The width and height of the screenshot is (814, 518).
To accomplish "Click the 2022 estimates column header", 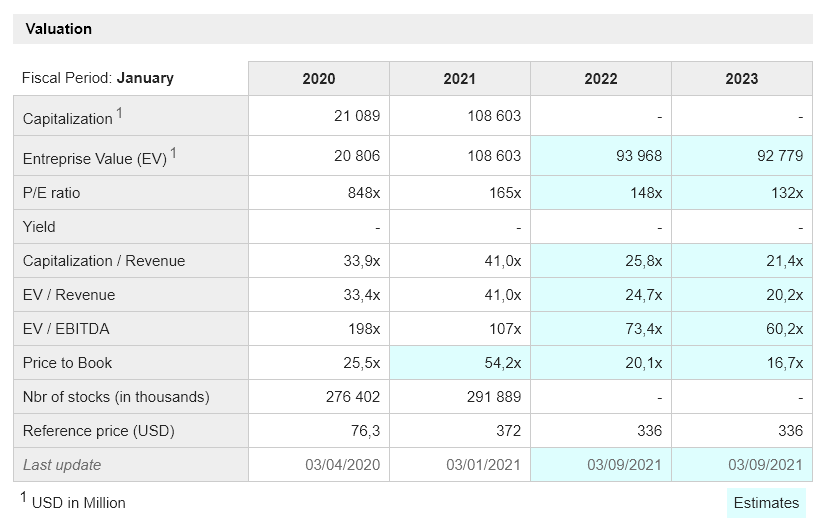I will (x=600, y=79).
